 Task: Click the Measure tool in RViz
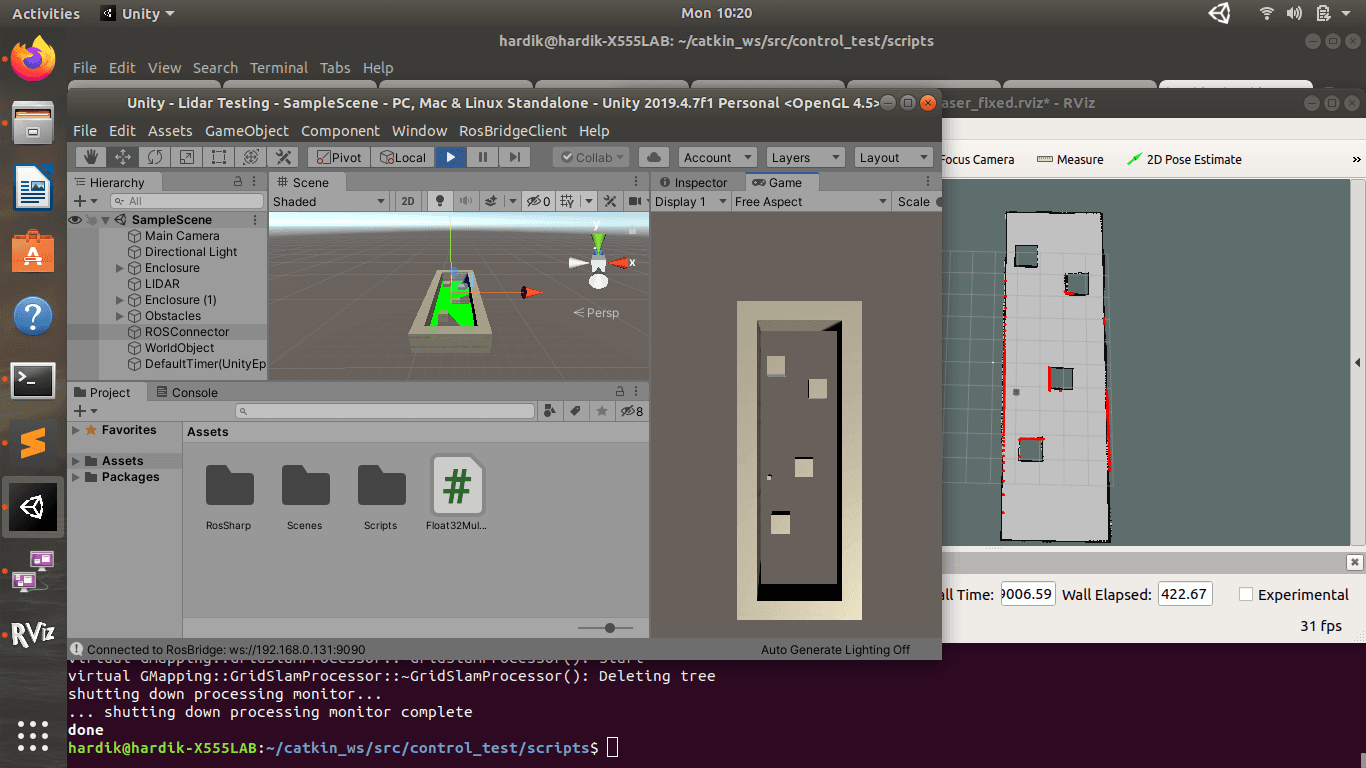1070,159
